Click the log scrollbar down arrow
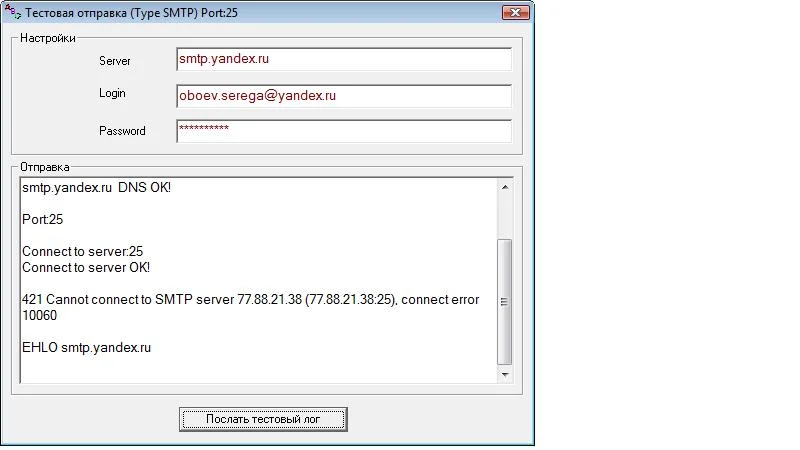Image resolution: width=800 pixels, height=450 pixels. (x=505, y=374)
